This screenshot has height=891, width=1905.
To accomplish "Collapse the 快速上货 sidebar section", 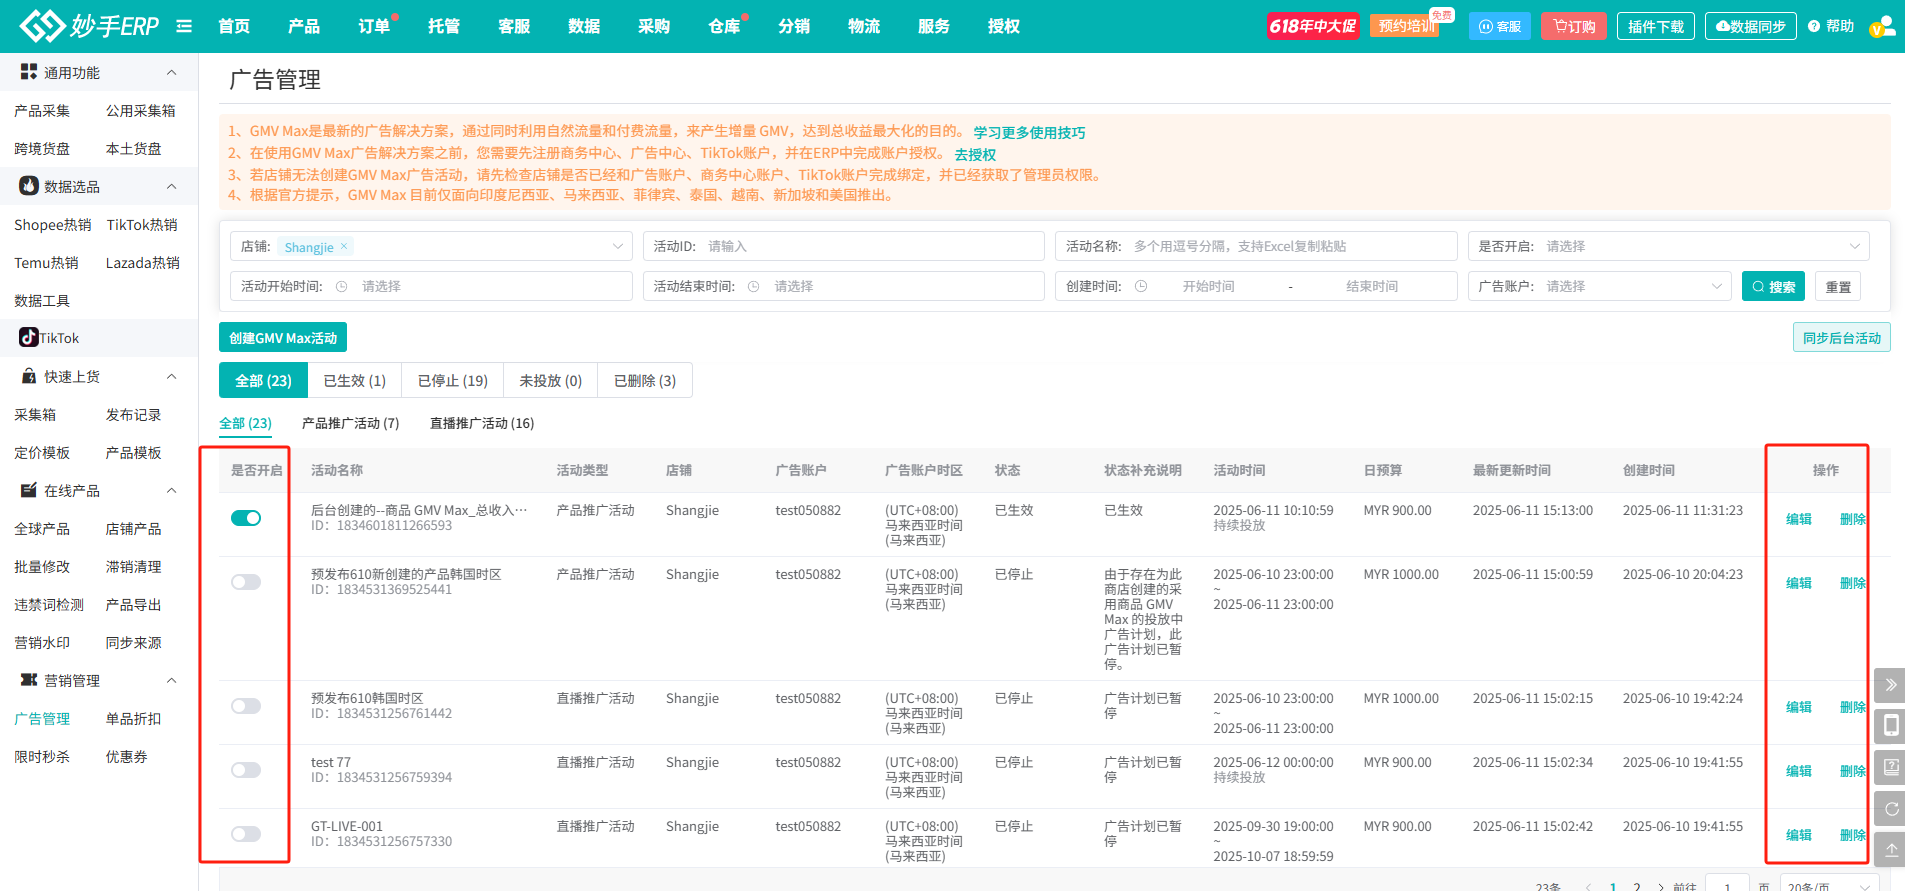I will (x=171, y=376).
